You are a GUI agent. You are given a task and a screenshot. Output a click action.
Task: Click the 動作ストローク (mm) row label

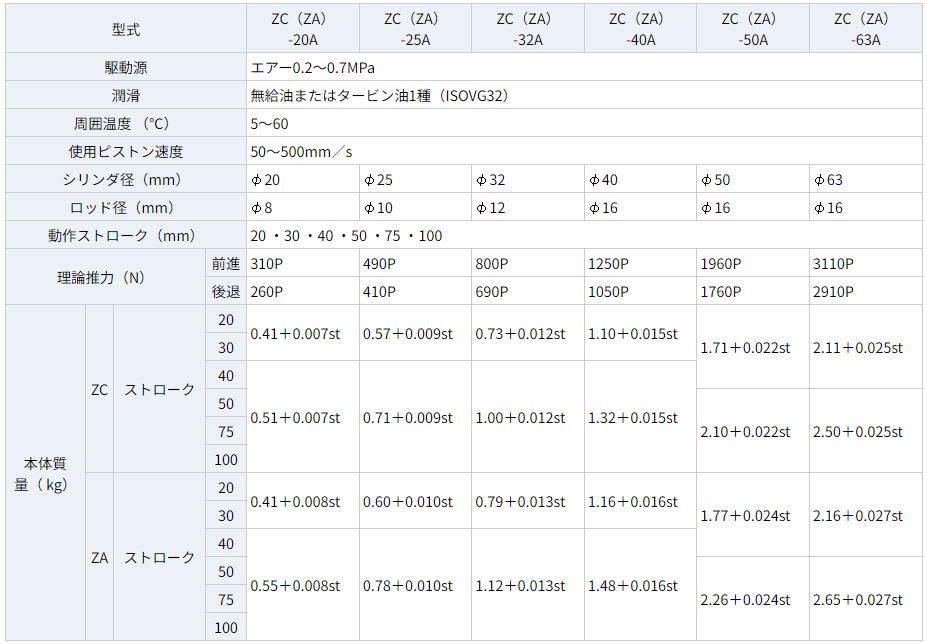click(x=126, y=236)
